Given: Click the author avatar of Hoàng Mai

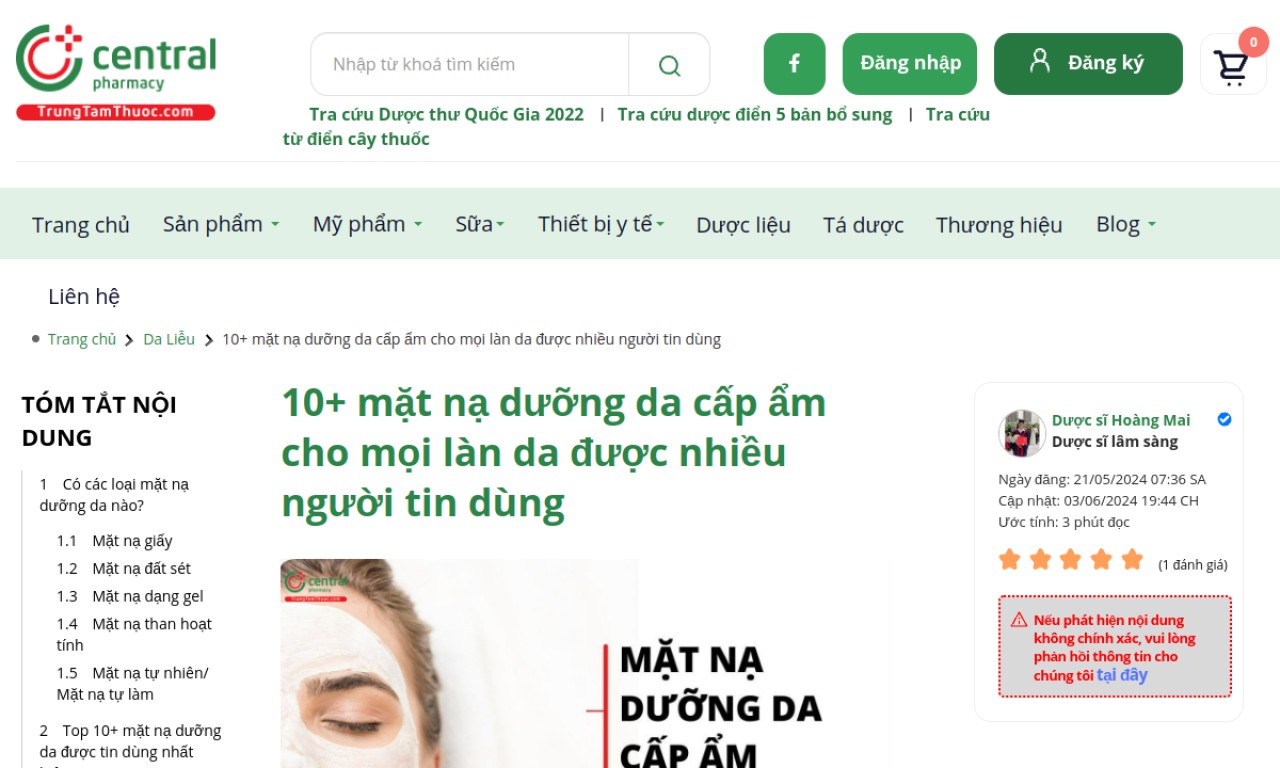Looking at the screenshot, I should coord(1022,432).
